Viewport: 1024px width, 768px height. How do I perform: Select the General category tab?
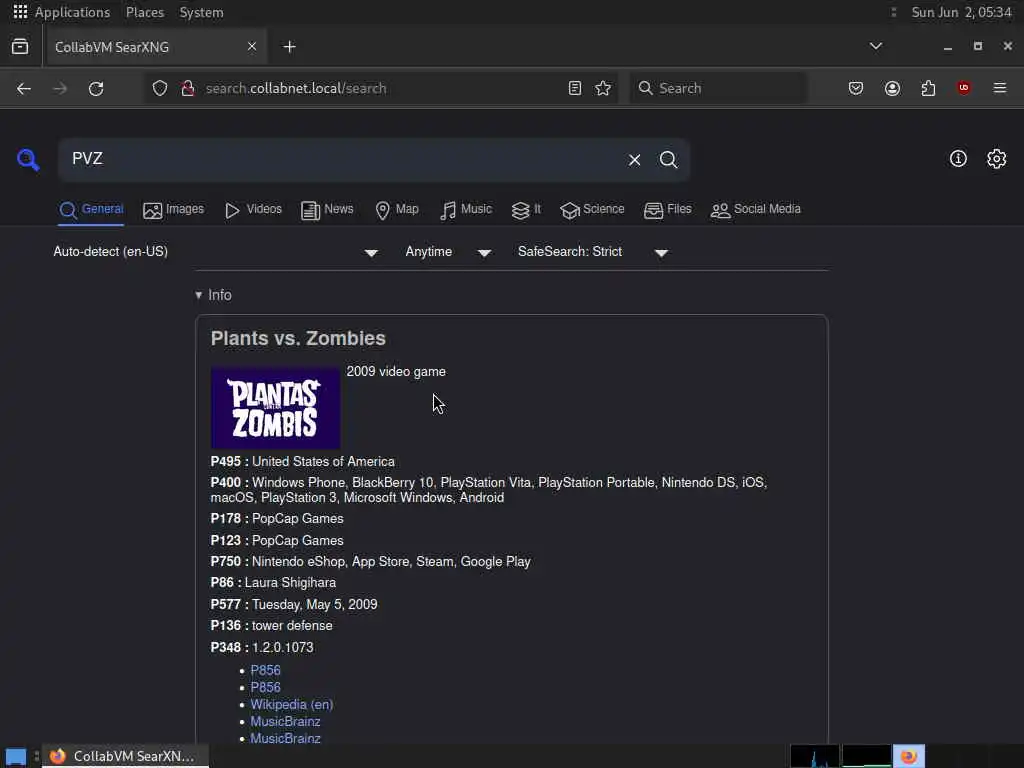click(91, 210)
